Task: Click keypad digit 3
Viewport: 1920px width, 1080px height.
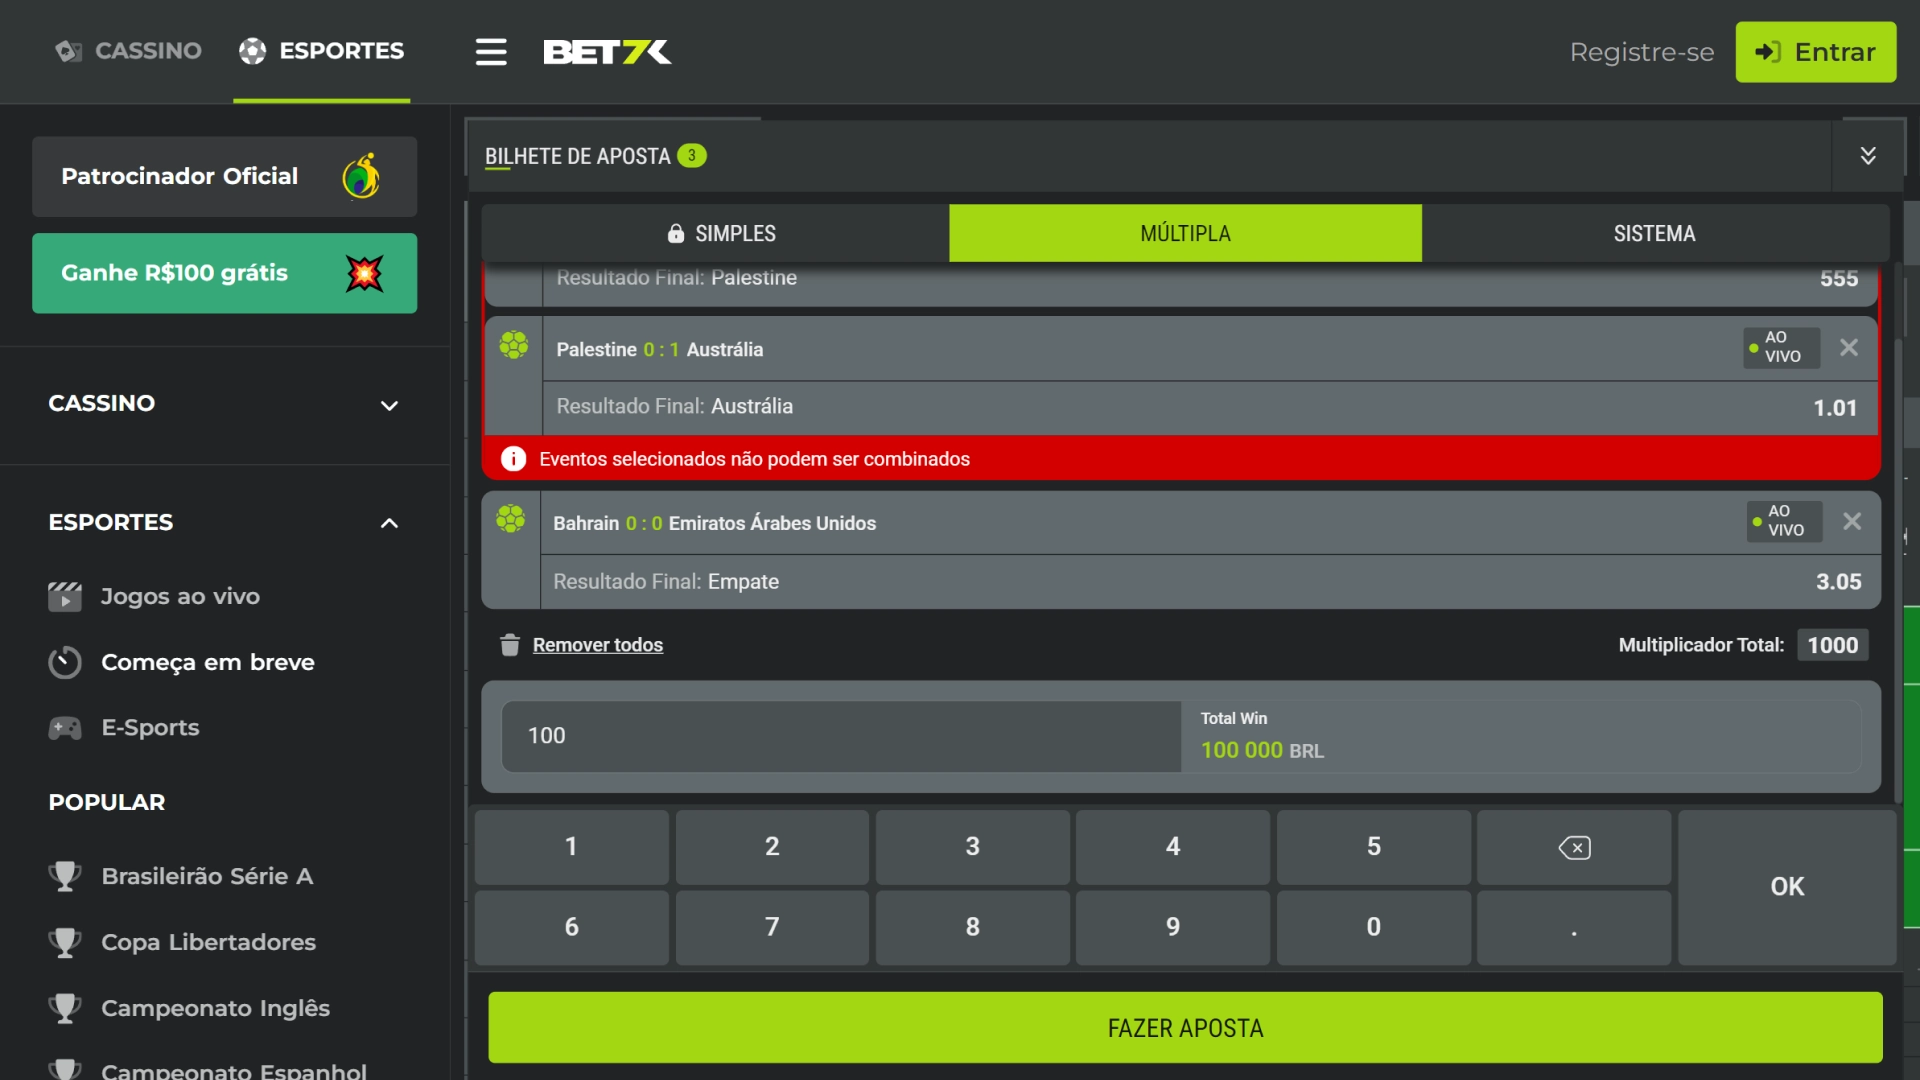Action: (972, 847)
